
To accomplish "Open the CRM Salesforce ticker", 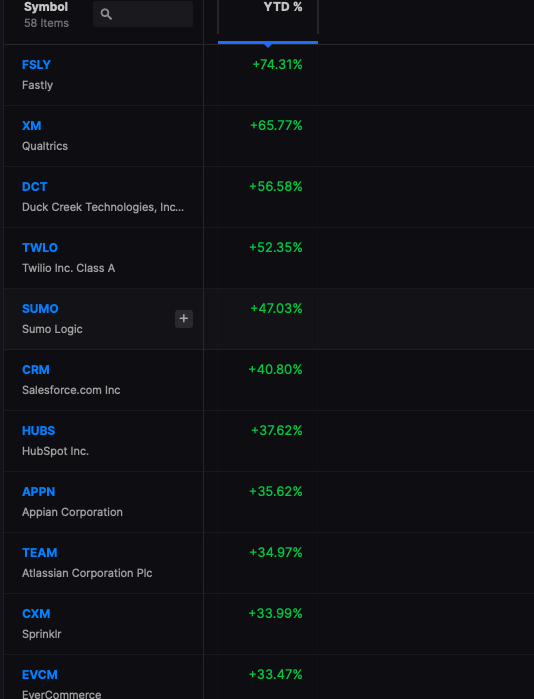I will (36, 370).
